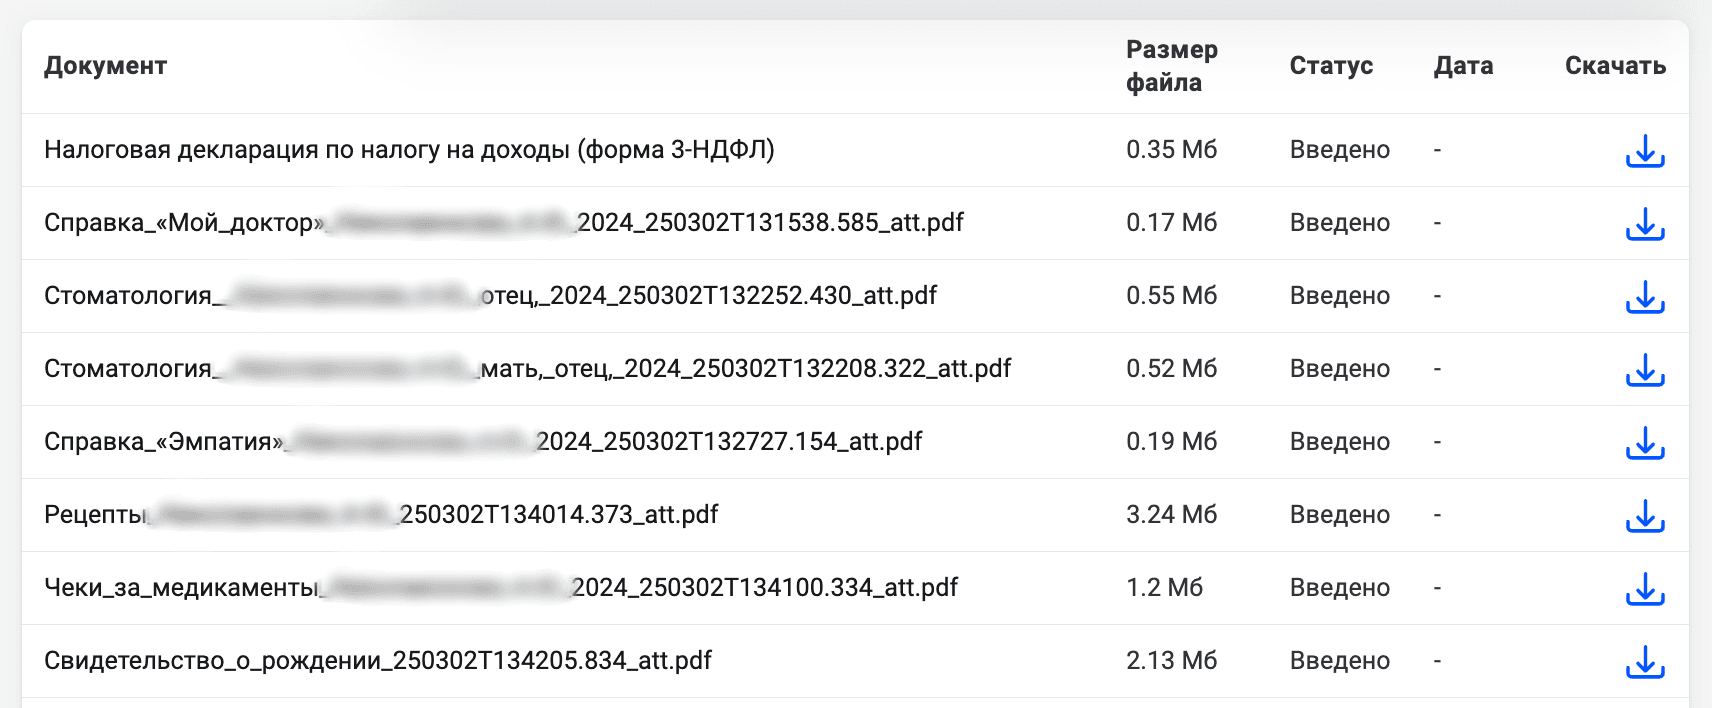Download the Свидетельство о рождении PDF
This screenshot has width=1712, height=708.
coord(1645,662)
